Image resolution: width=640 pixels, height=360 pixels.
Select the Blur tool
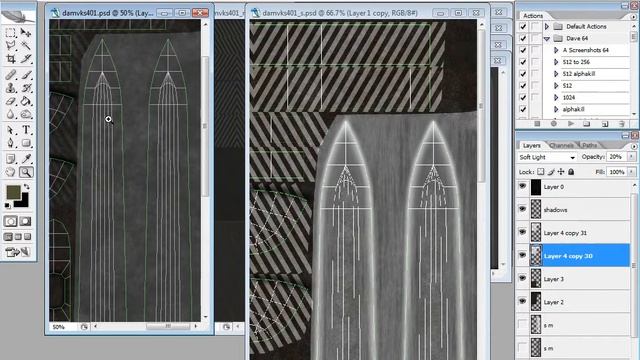click(x=11, y=115)
